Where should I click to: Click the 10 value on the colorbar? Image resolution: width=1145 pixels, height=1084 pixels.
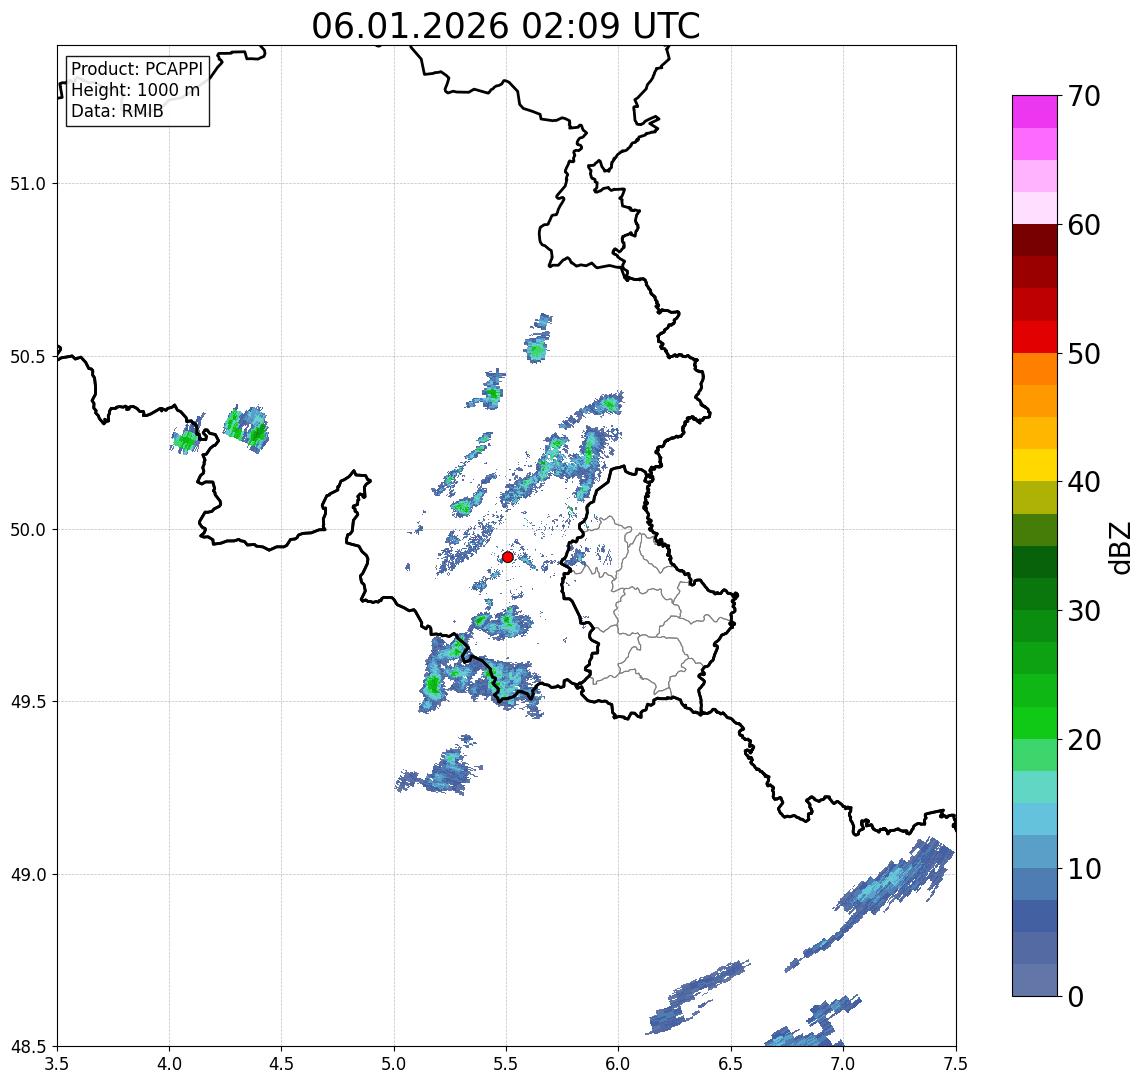click(x=1084, y=868)
